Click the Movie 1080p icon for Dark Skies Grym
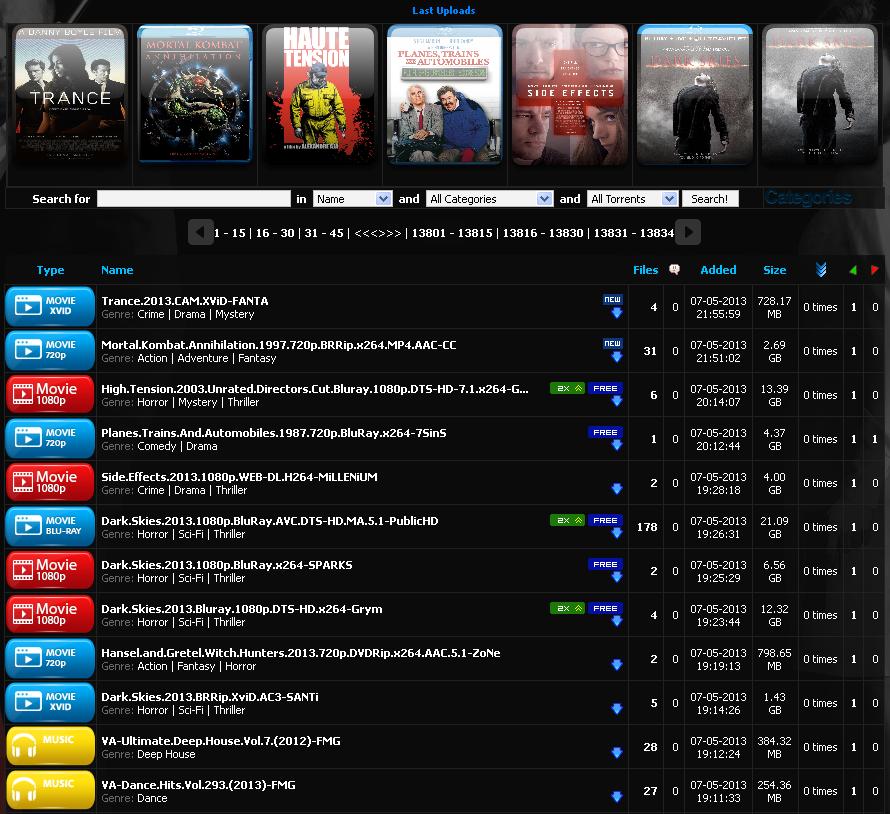 point(50,614)
